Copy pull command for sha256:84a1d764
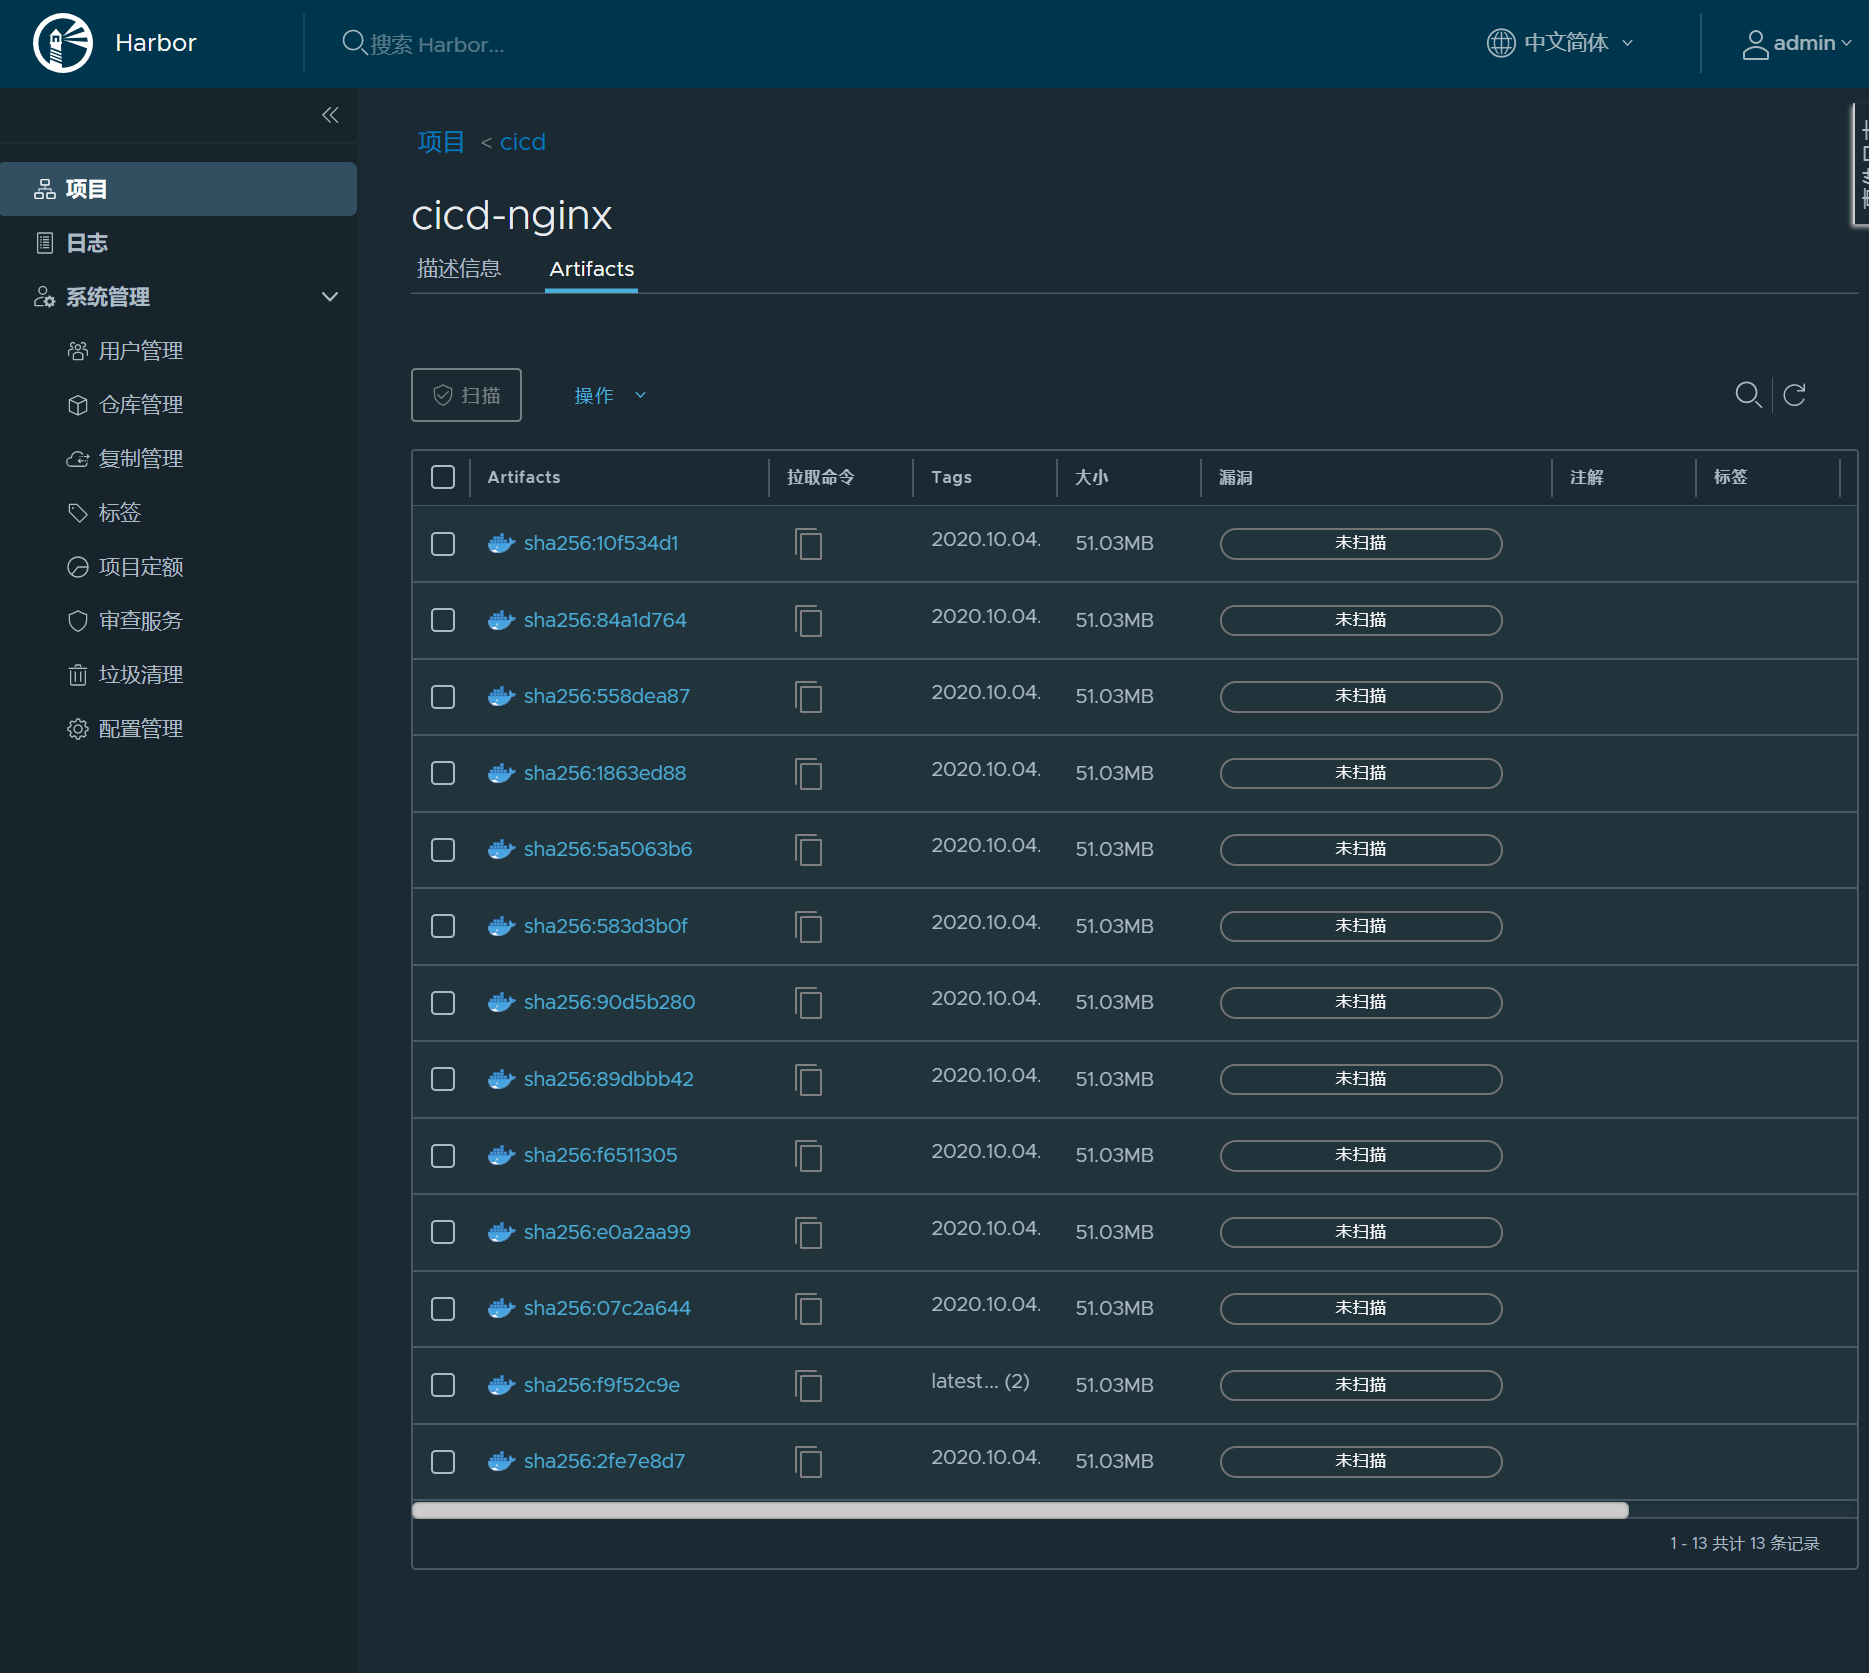Screen dimensions: 1869x1673 click(808, 621)
